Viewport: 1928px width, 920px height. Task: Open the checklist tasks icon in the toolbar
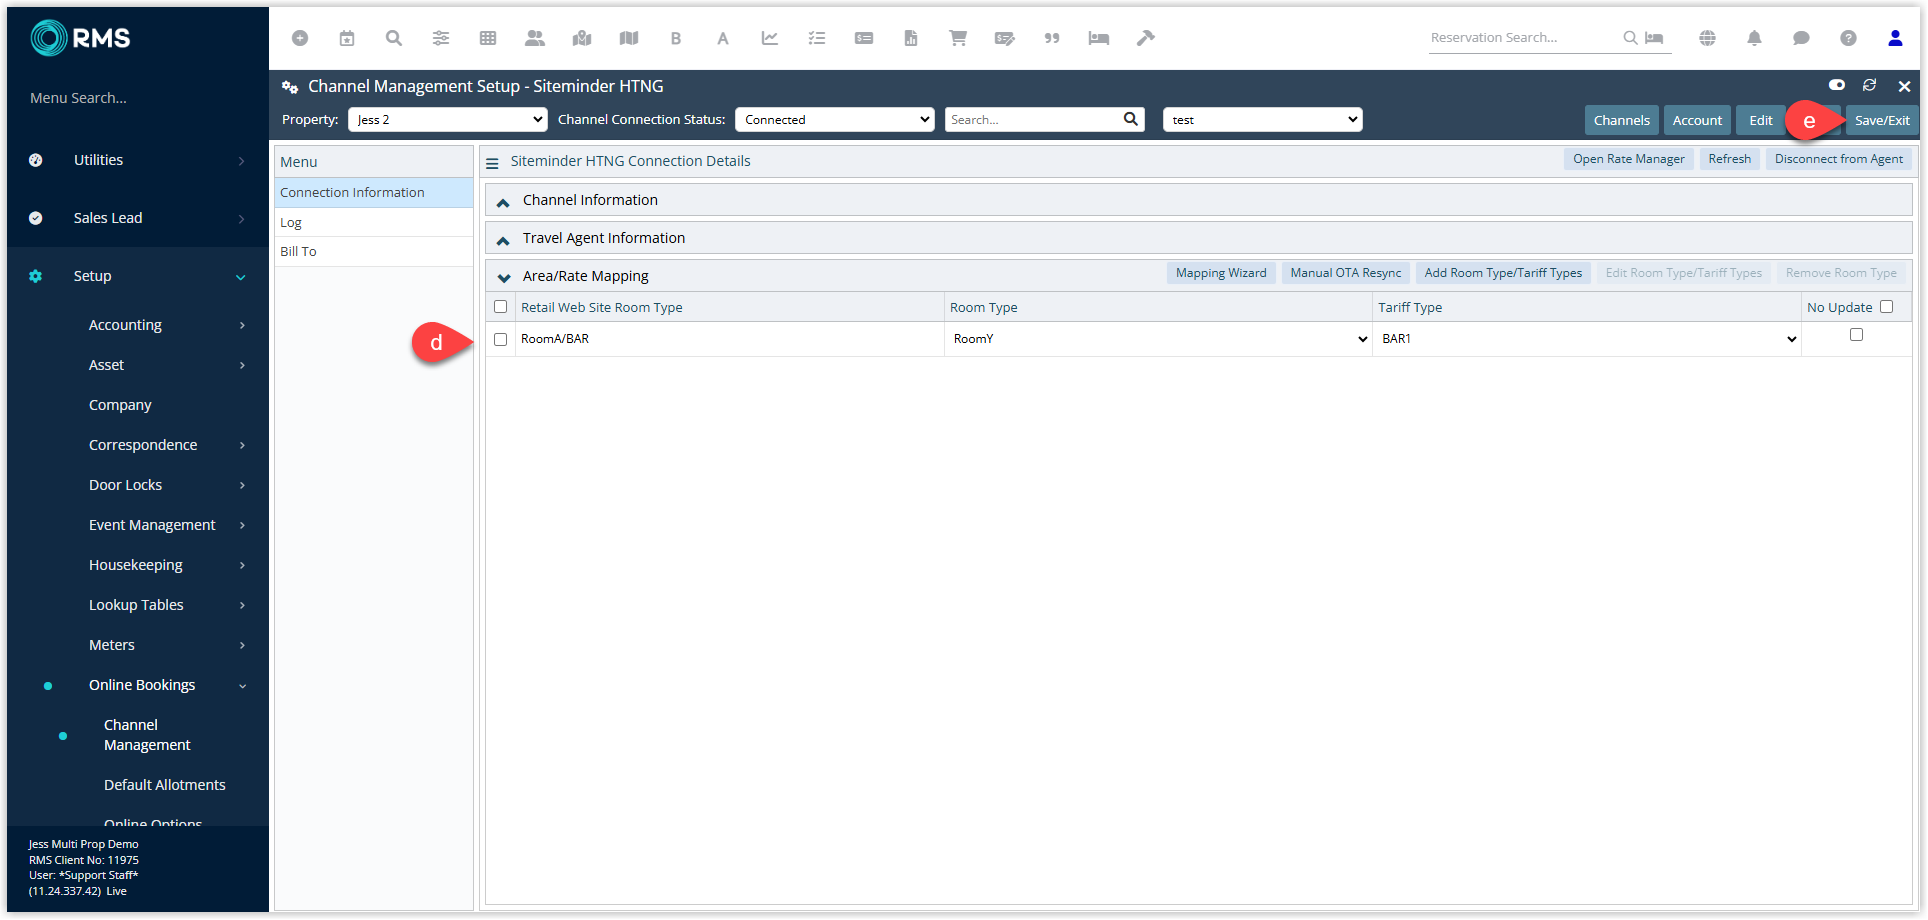pyautogui.click(x=817, y=38)
